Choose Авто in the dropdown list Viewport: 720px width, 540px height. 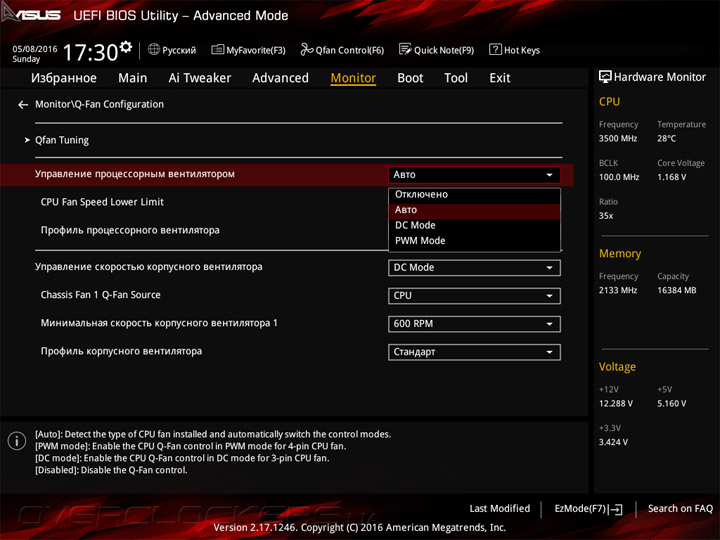click(x=474, y=210)
